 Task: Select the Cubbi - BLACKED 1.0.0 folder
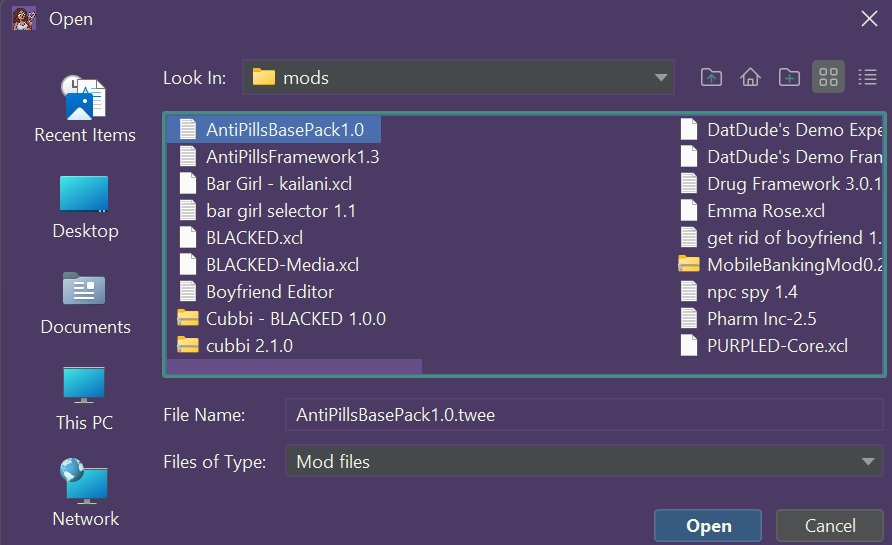point(295,319)
